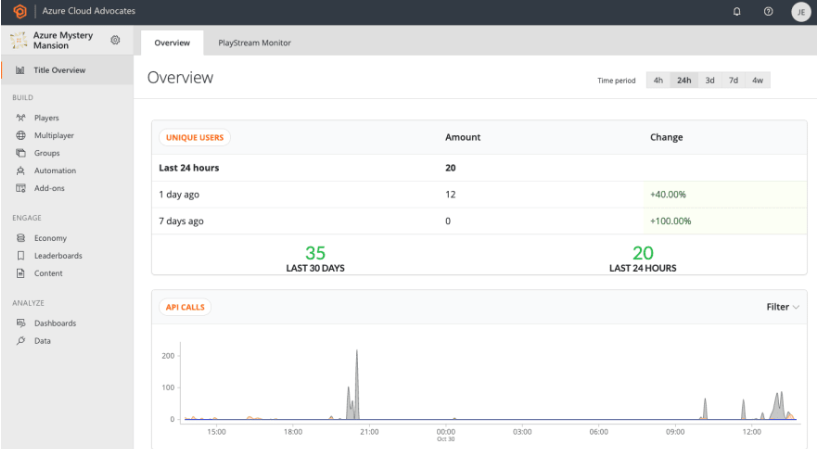
Task: Select the 4h time period
Action: coord(658,81)
